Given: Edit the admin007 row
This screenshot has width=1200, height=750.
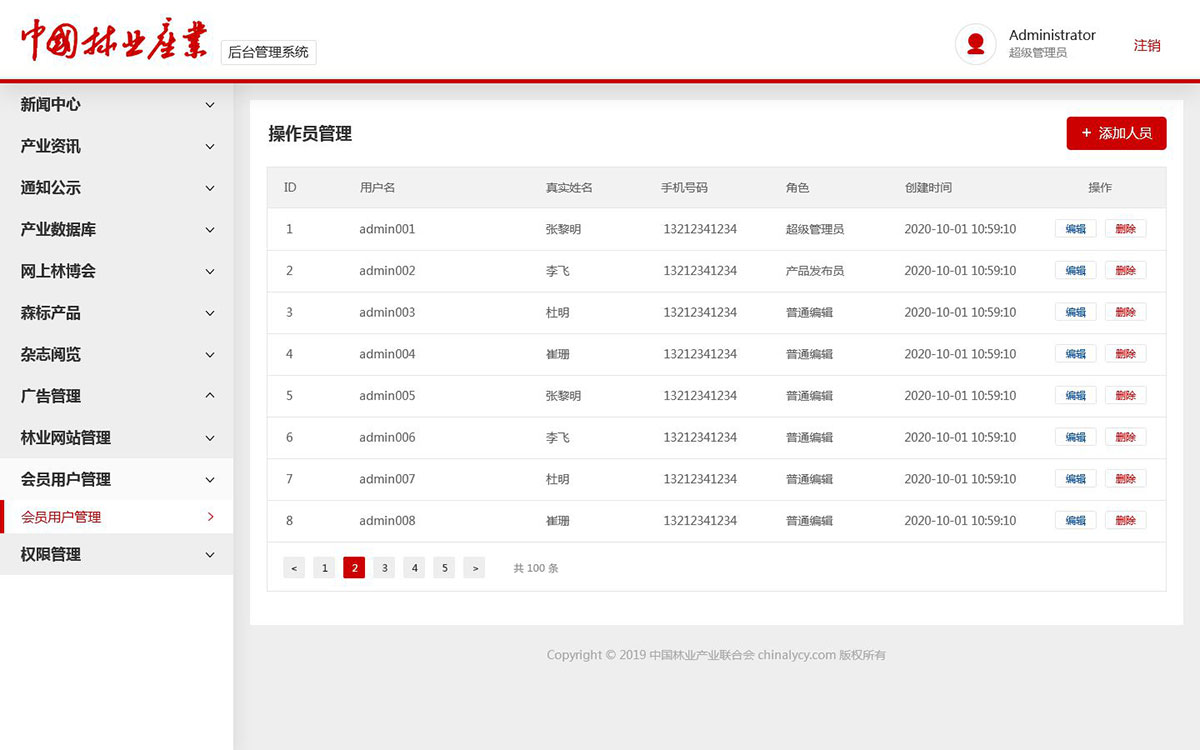Looking at the screenshot, I should (1075, 479).
